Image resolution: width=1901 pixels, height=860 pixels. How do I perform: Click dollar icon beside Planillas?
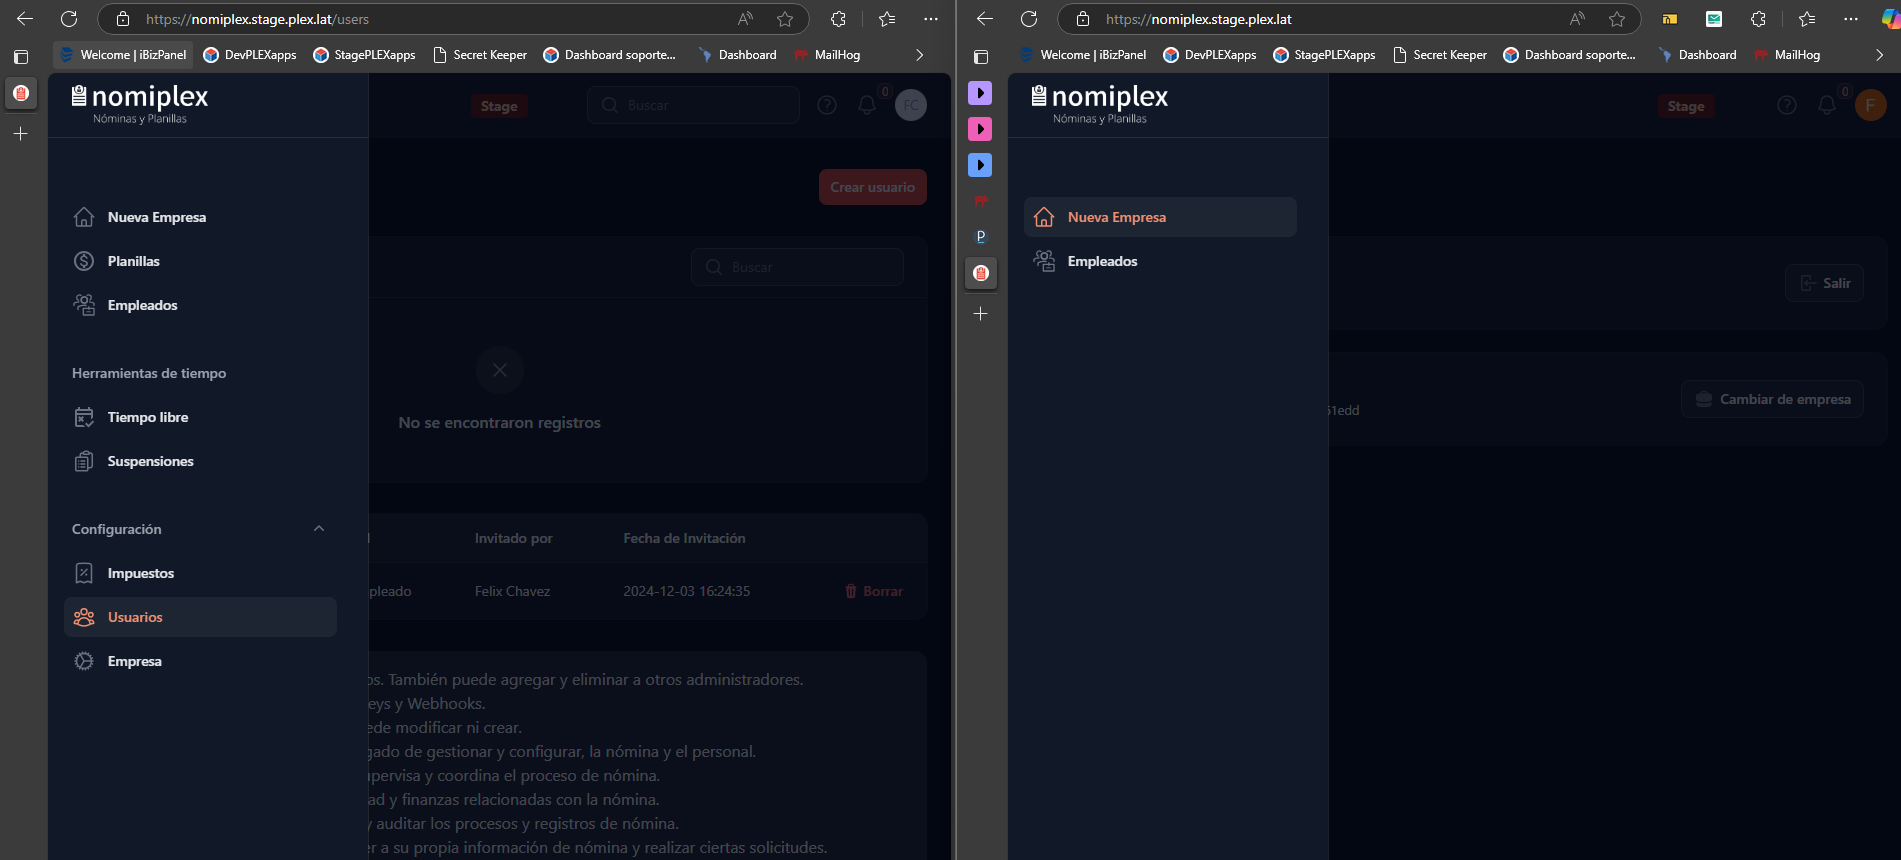tap(84, 261)
